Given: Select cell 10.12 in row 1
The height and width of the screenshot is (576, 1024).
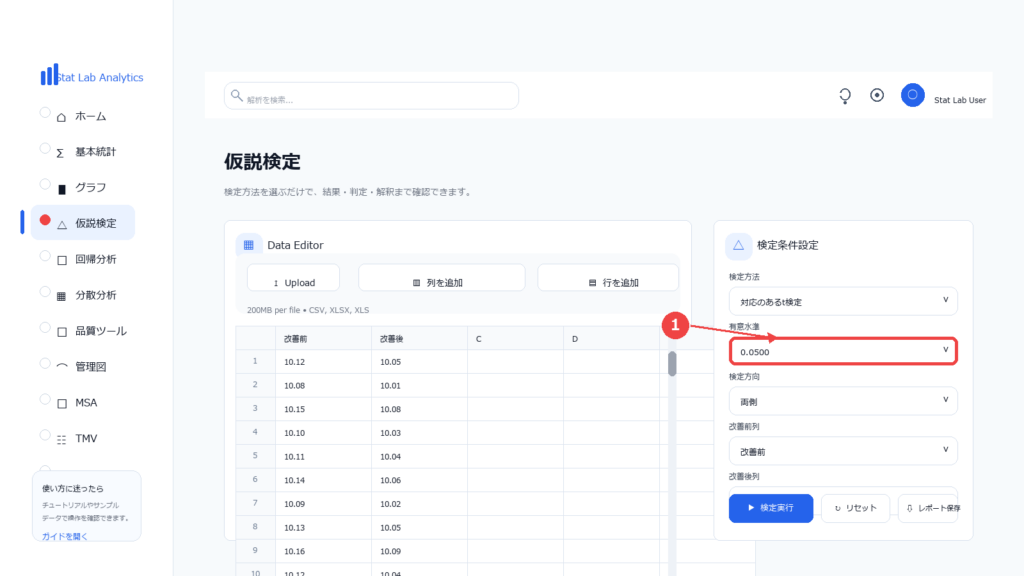Looking at the screenshot, I should [x=323, y=362].
